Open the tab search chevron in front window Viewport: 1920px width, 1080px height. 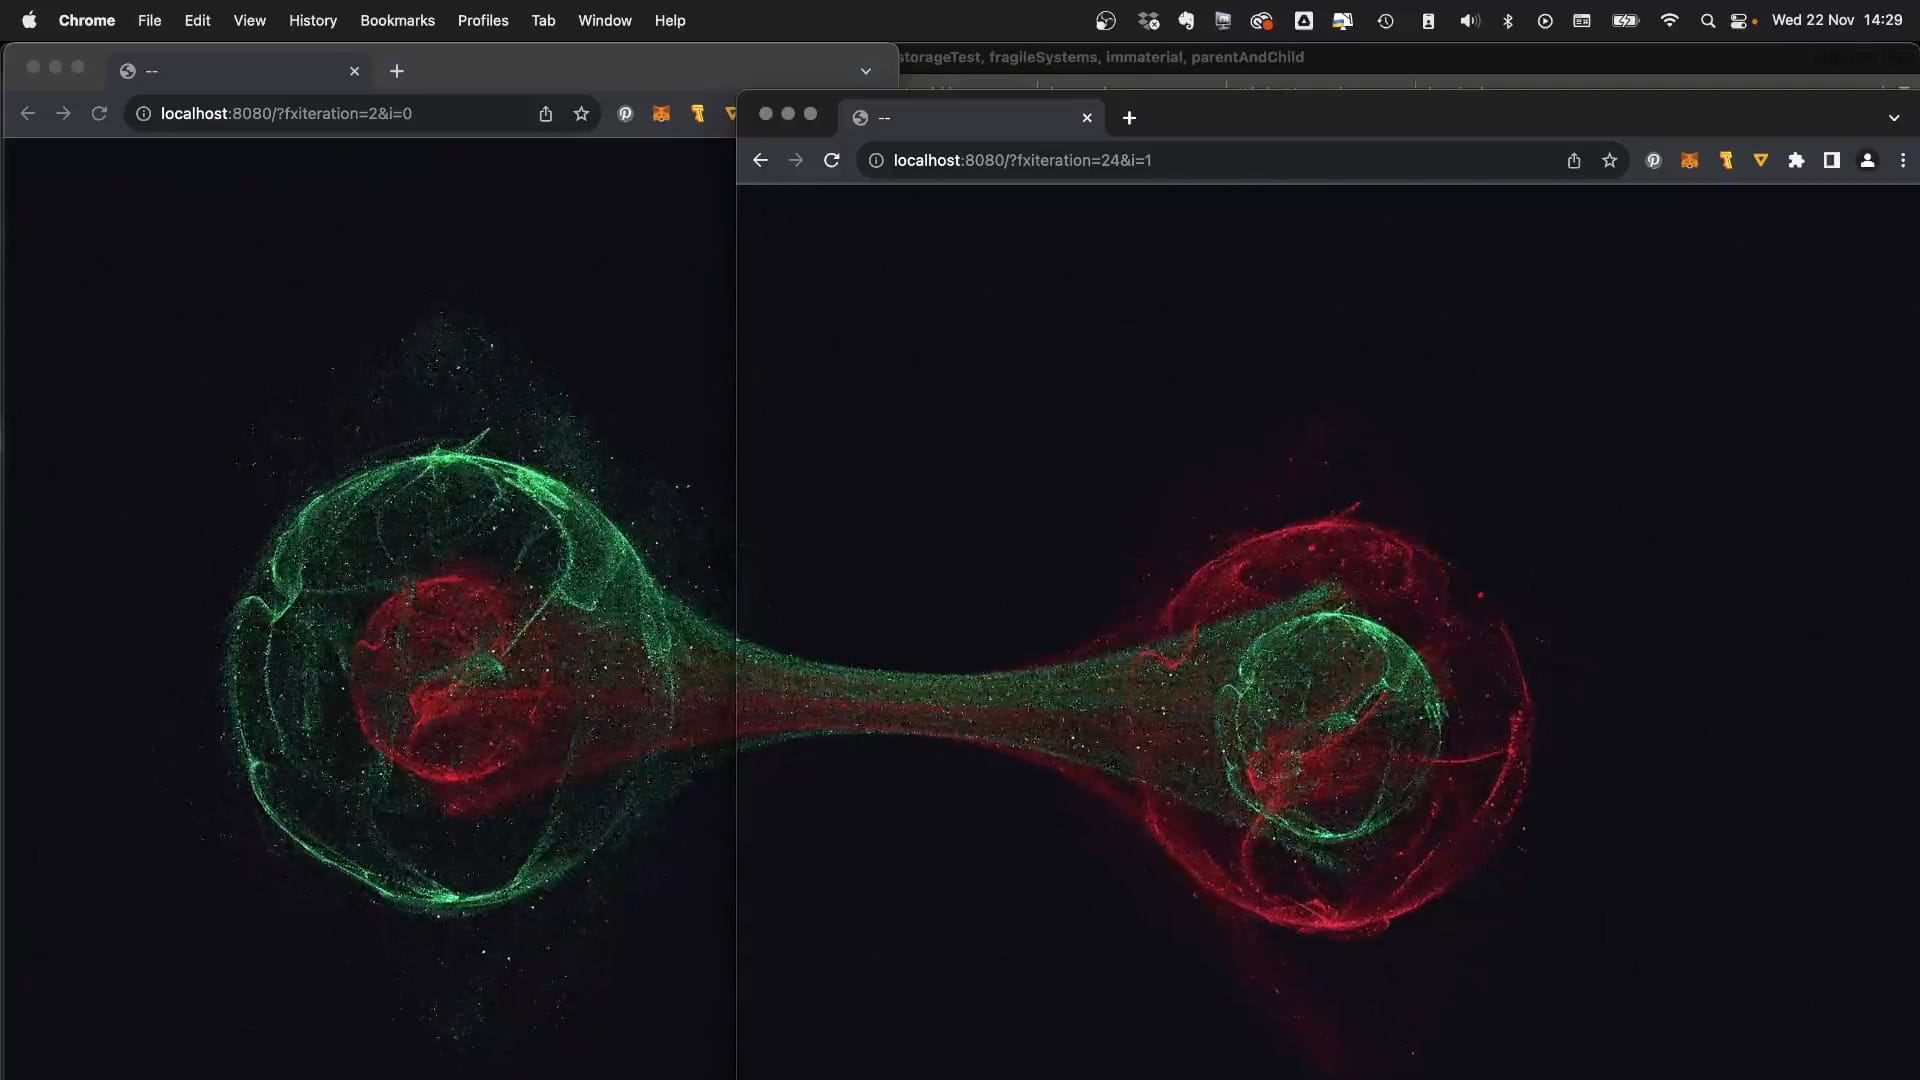coord(1893,118)
